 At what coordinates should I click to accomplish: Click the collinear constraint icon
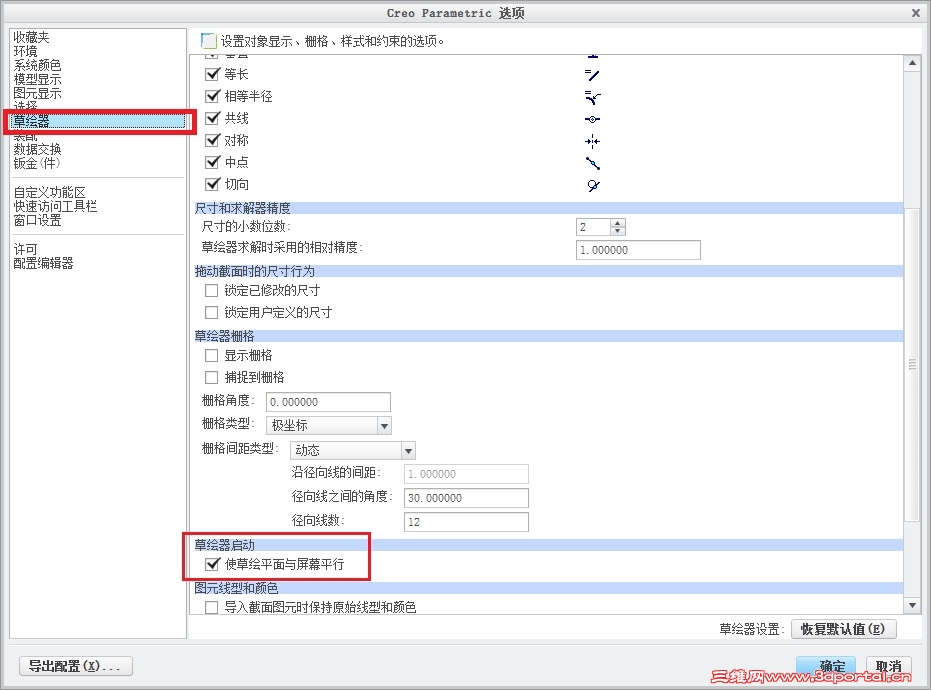coord(593,119)
